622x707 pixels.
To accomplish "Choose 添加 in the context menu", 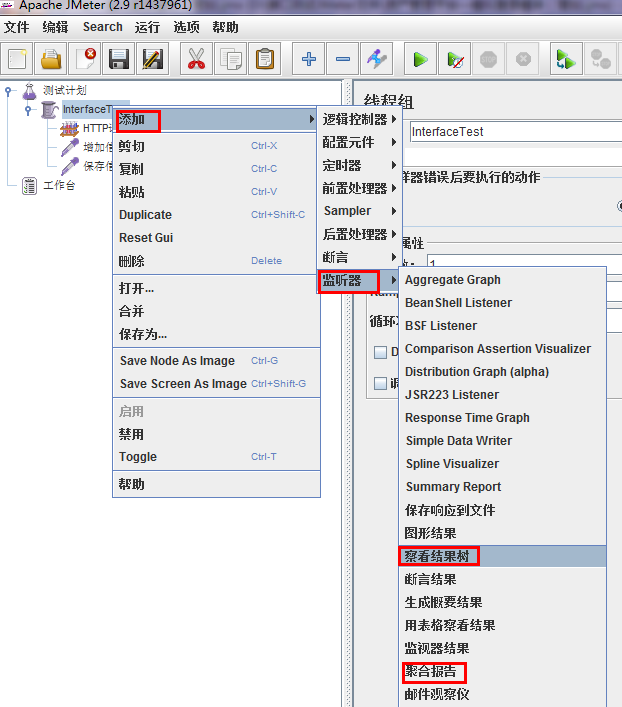I will click(x=216, y=120).
